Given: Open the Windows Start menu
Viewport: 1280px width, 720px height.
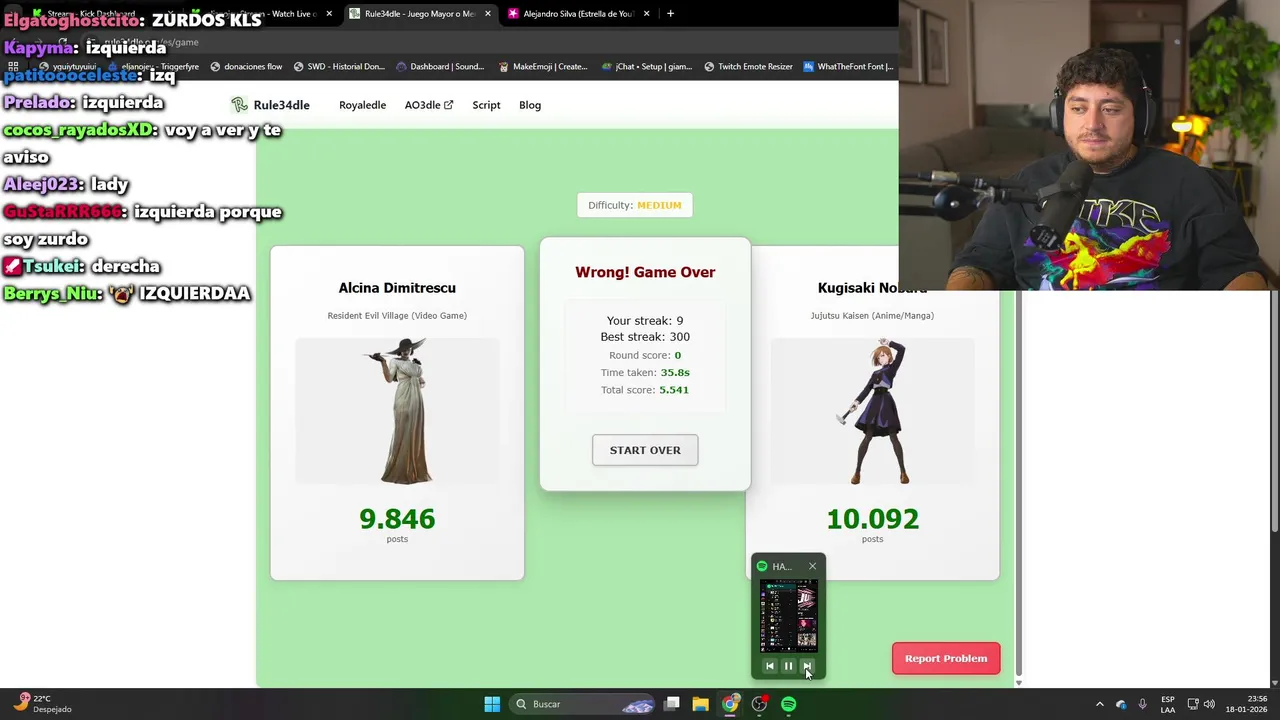Looking at the screenshot, I should [492, 704].
